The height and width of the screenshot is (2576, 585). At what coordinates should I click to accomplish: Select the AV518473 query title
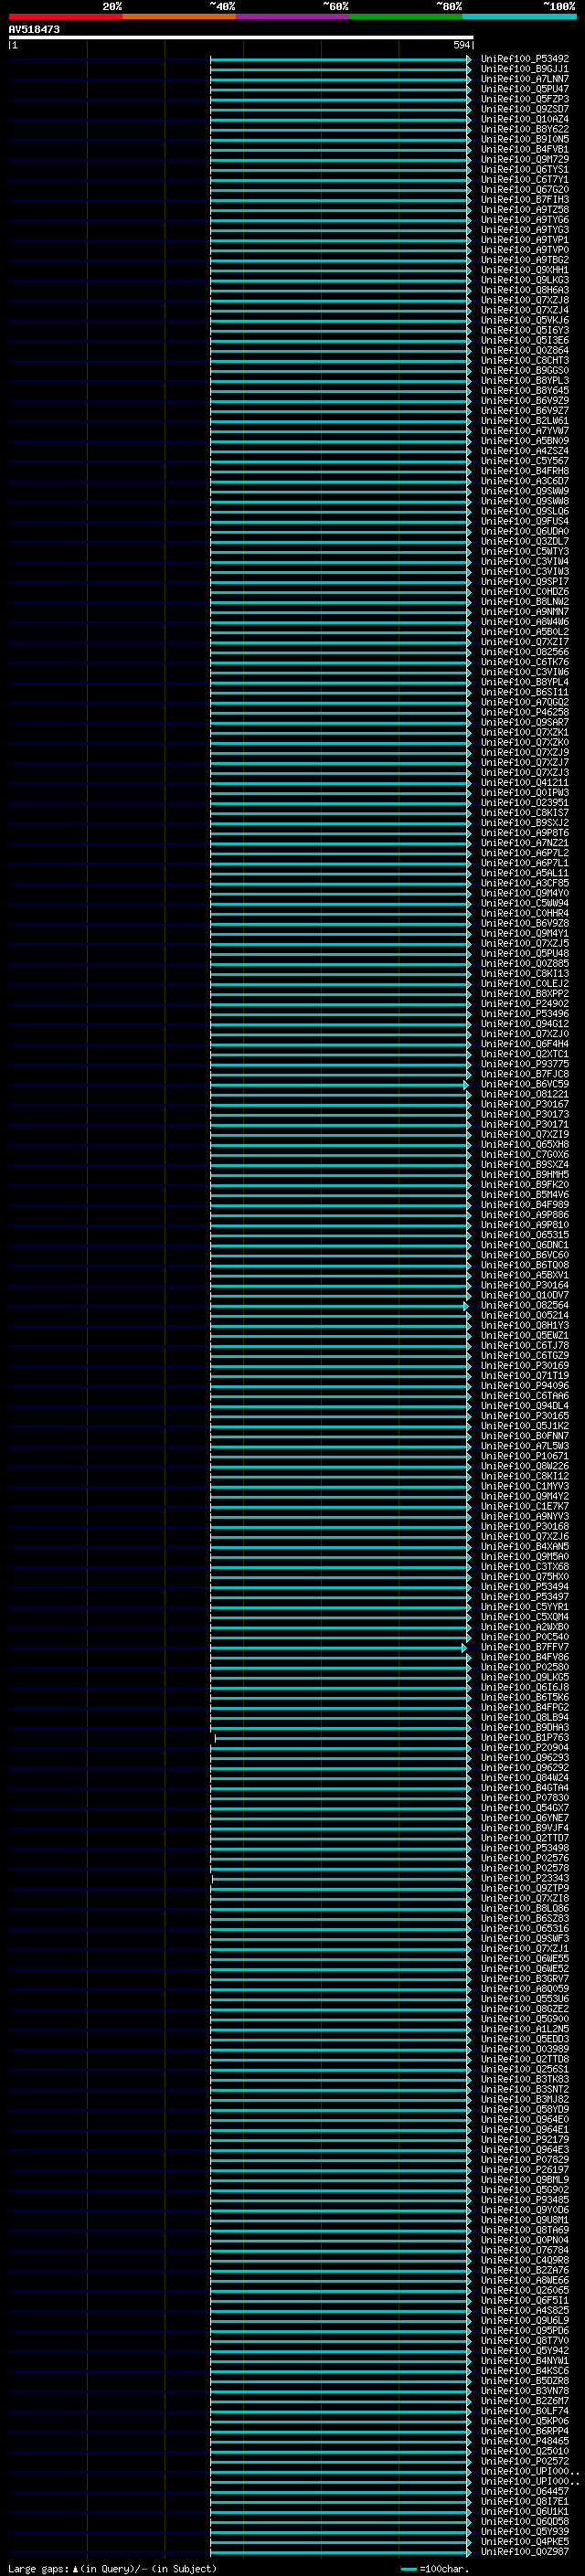point(34,30)
